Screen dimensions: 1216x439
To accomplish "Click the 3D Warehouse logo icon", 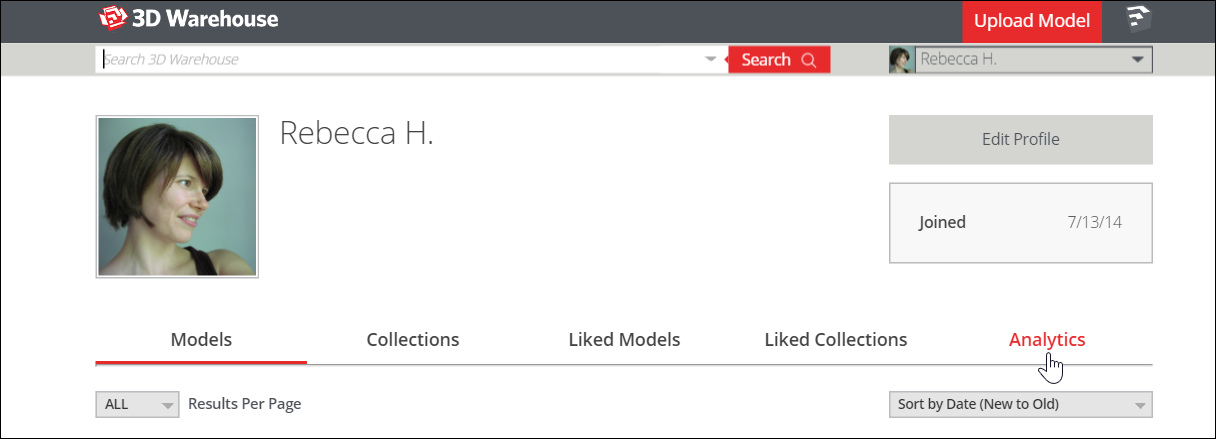I will 114,19.
